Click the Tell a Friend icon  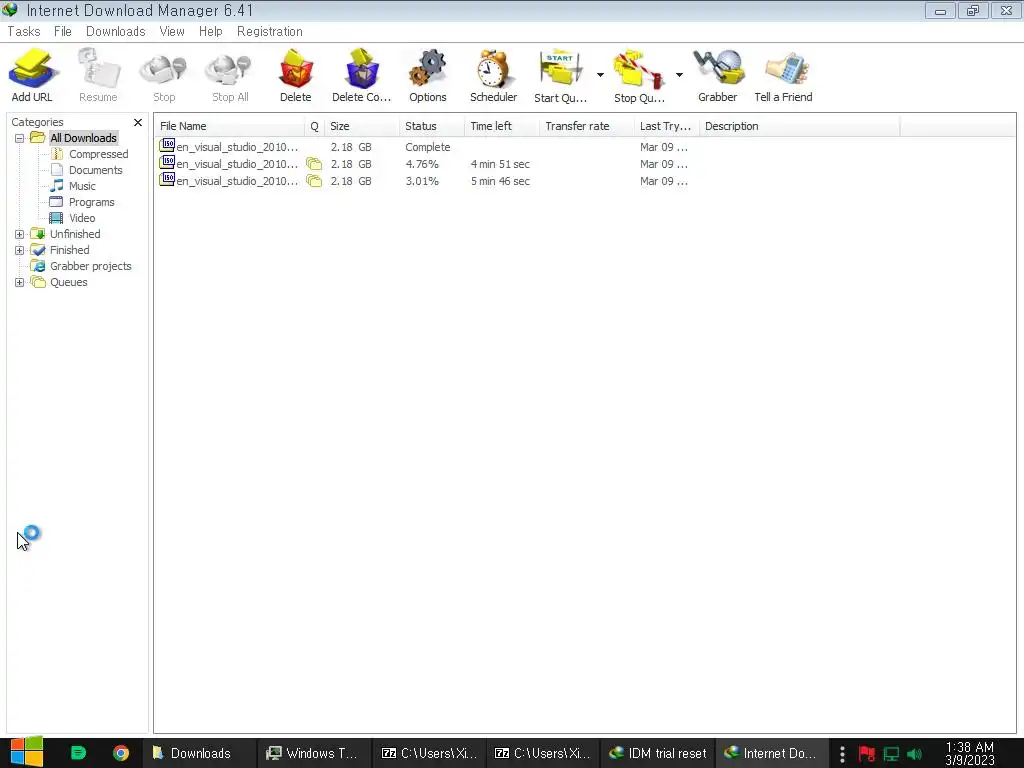coord(786,69)
